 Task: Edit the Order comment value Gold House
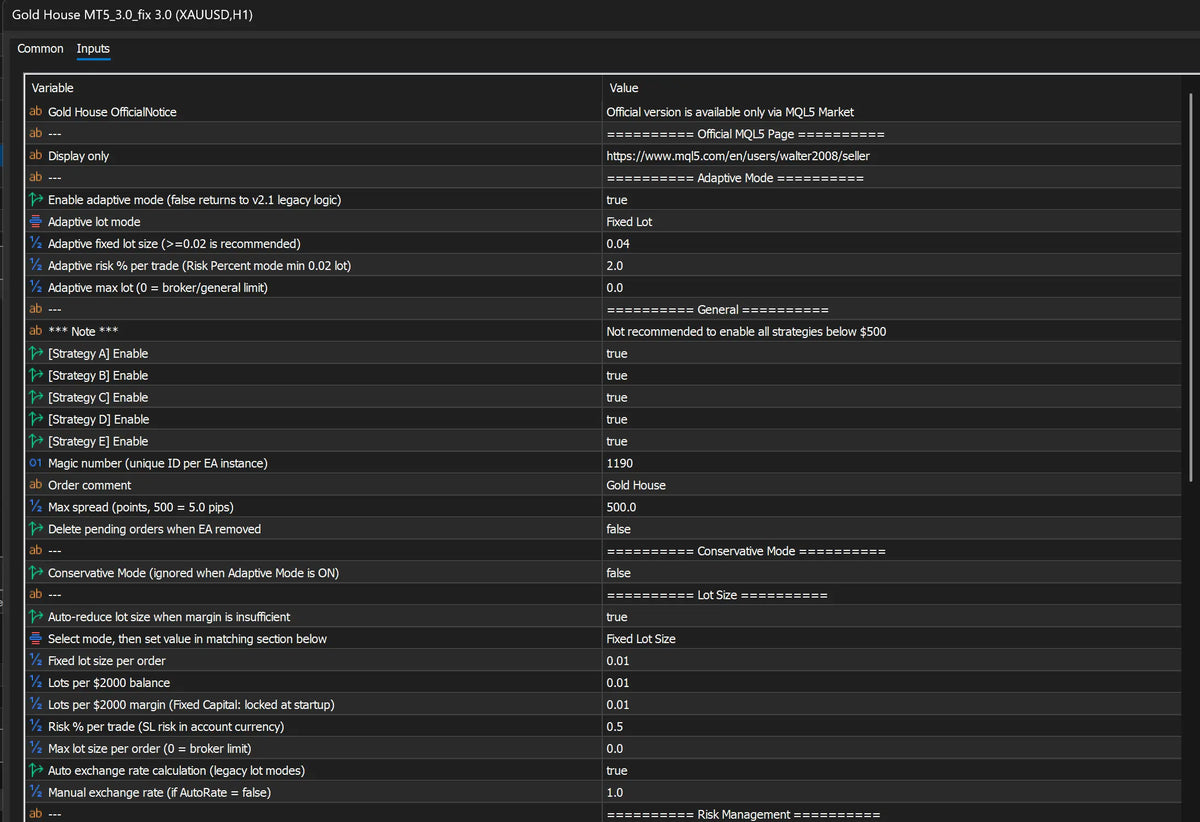(x=636, y=486)
